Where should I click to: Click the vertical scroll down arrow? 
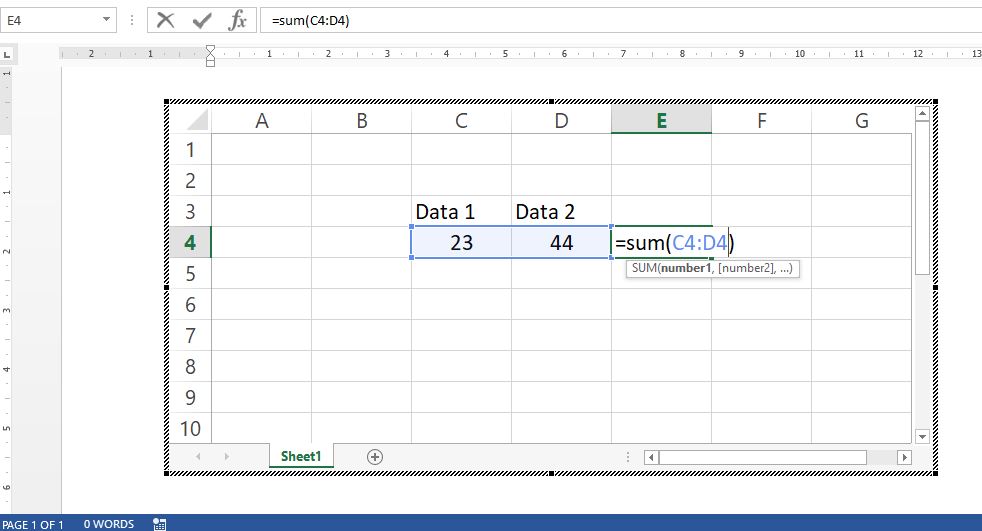click(x=922, y=436)
